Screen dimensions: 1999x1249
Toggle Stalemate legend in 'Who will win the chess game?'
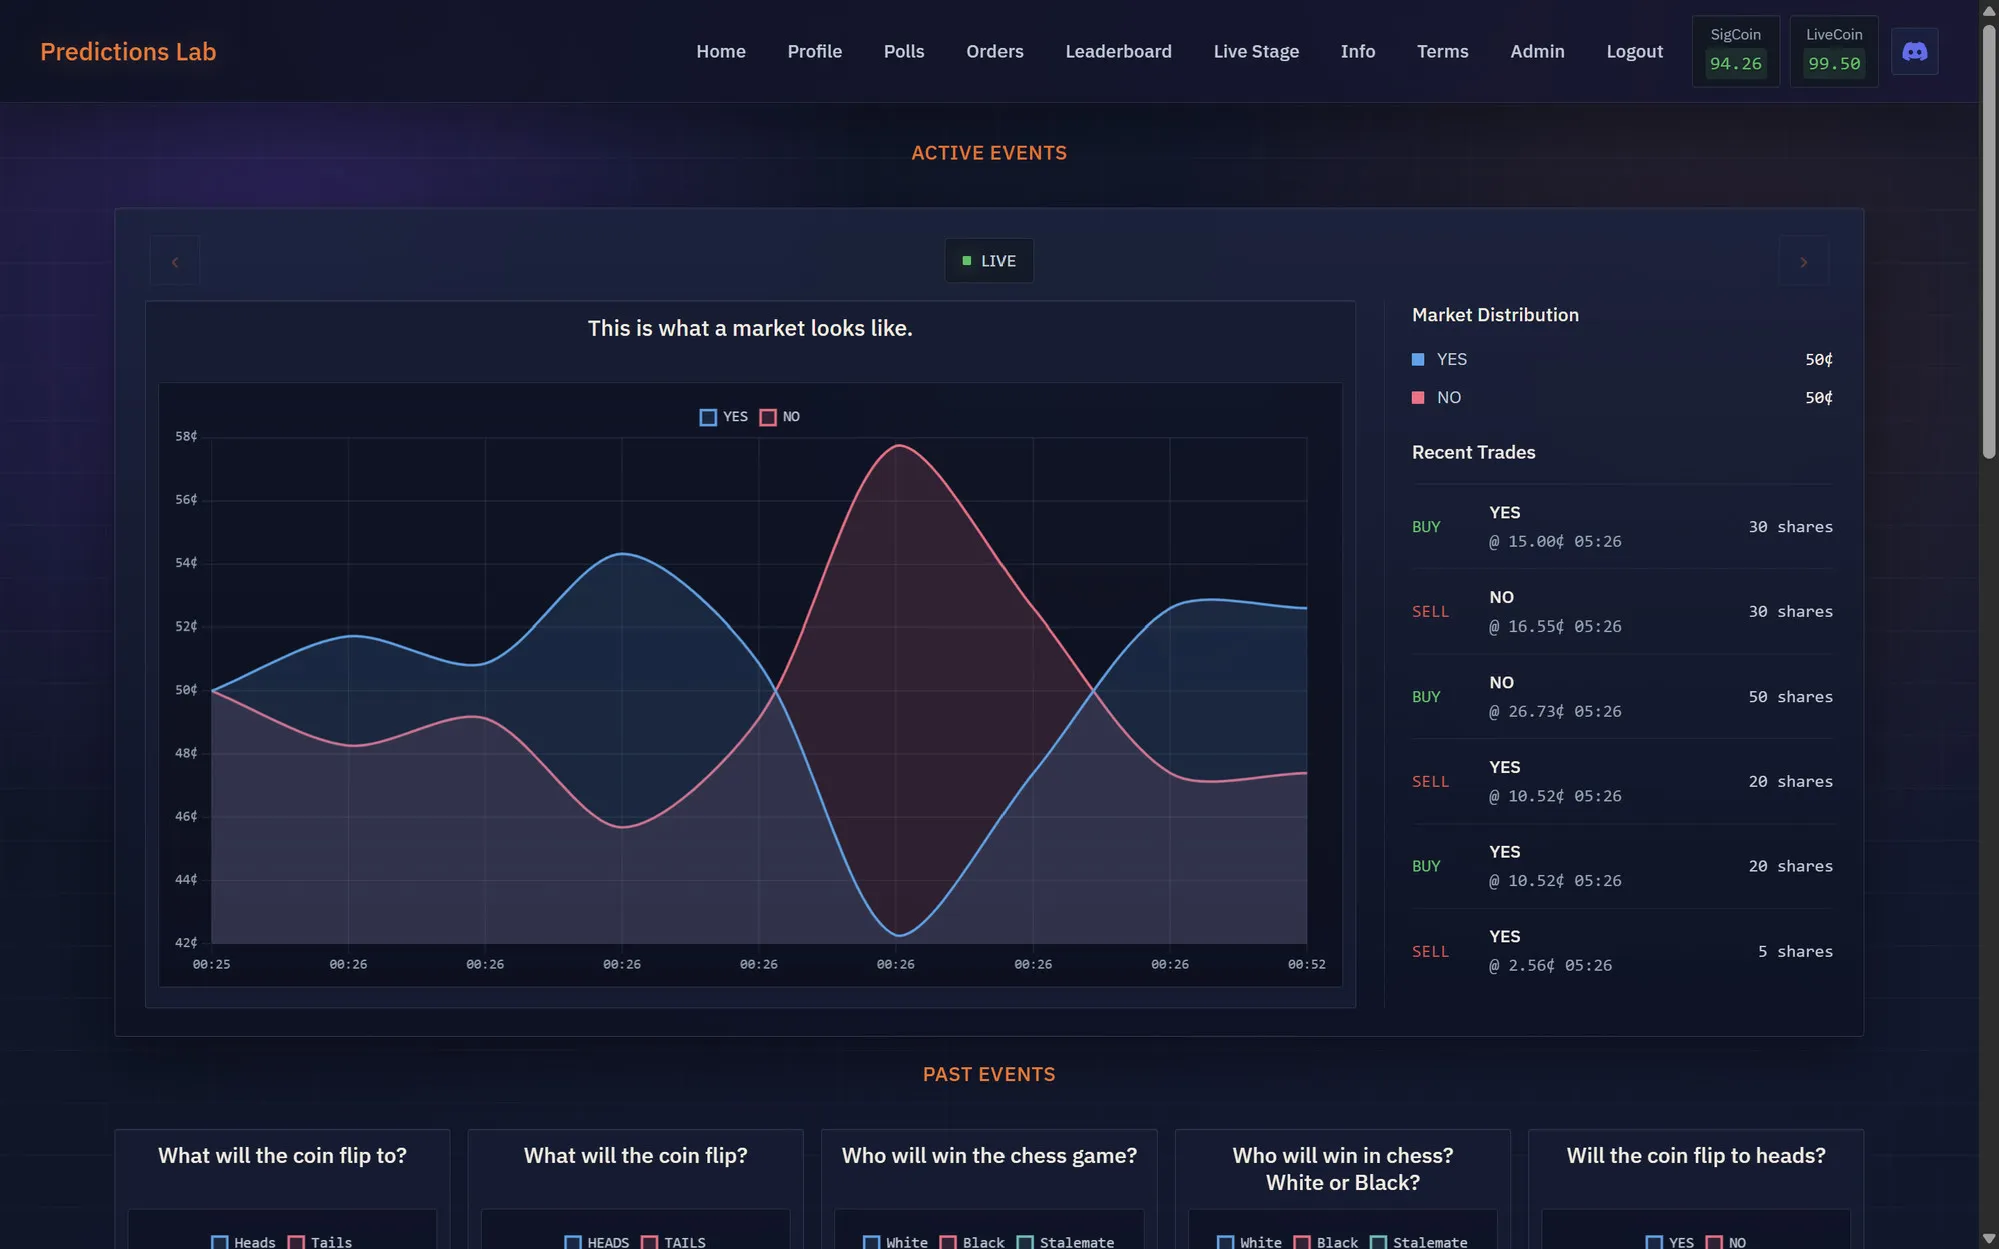click(x=1066, y=1242)
